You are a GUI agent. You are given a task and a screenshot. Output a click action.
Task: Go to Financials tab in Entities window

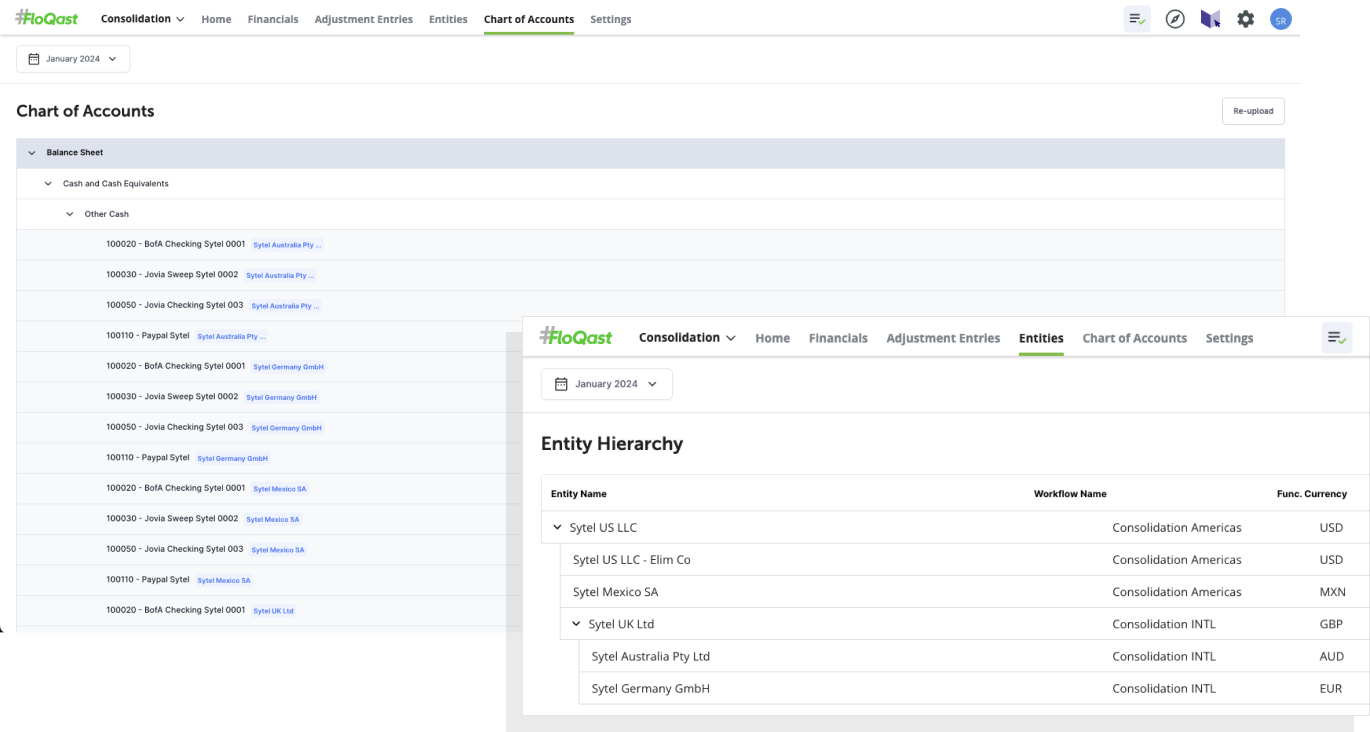point(838,338)
